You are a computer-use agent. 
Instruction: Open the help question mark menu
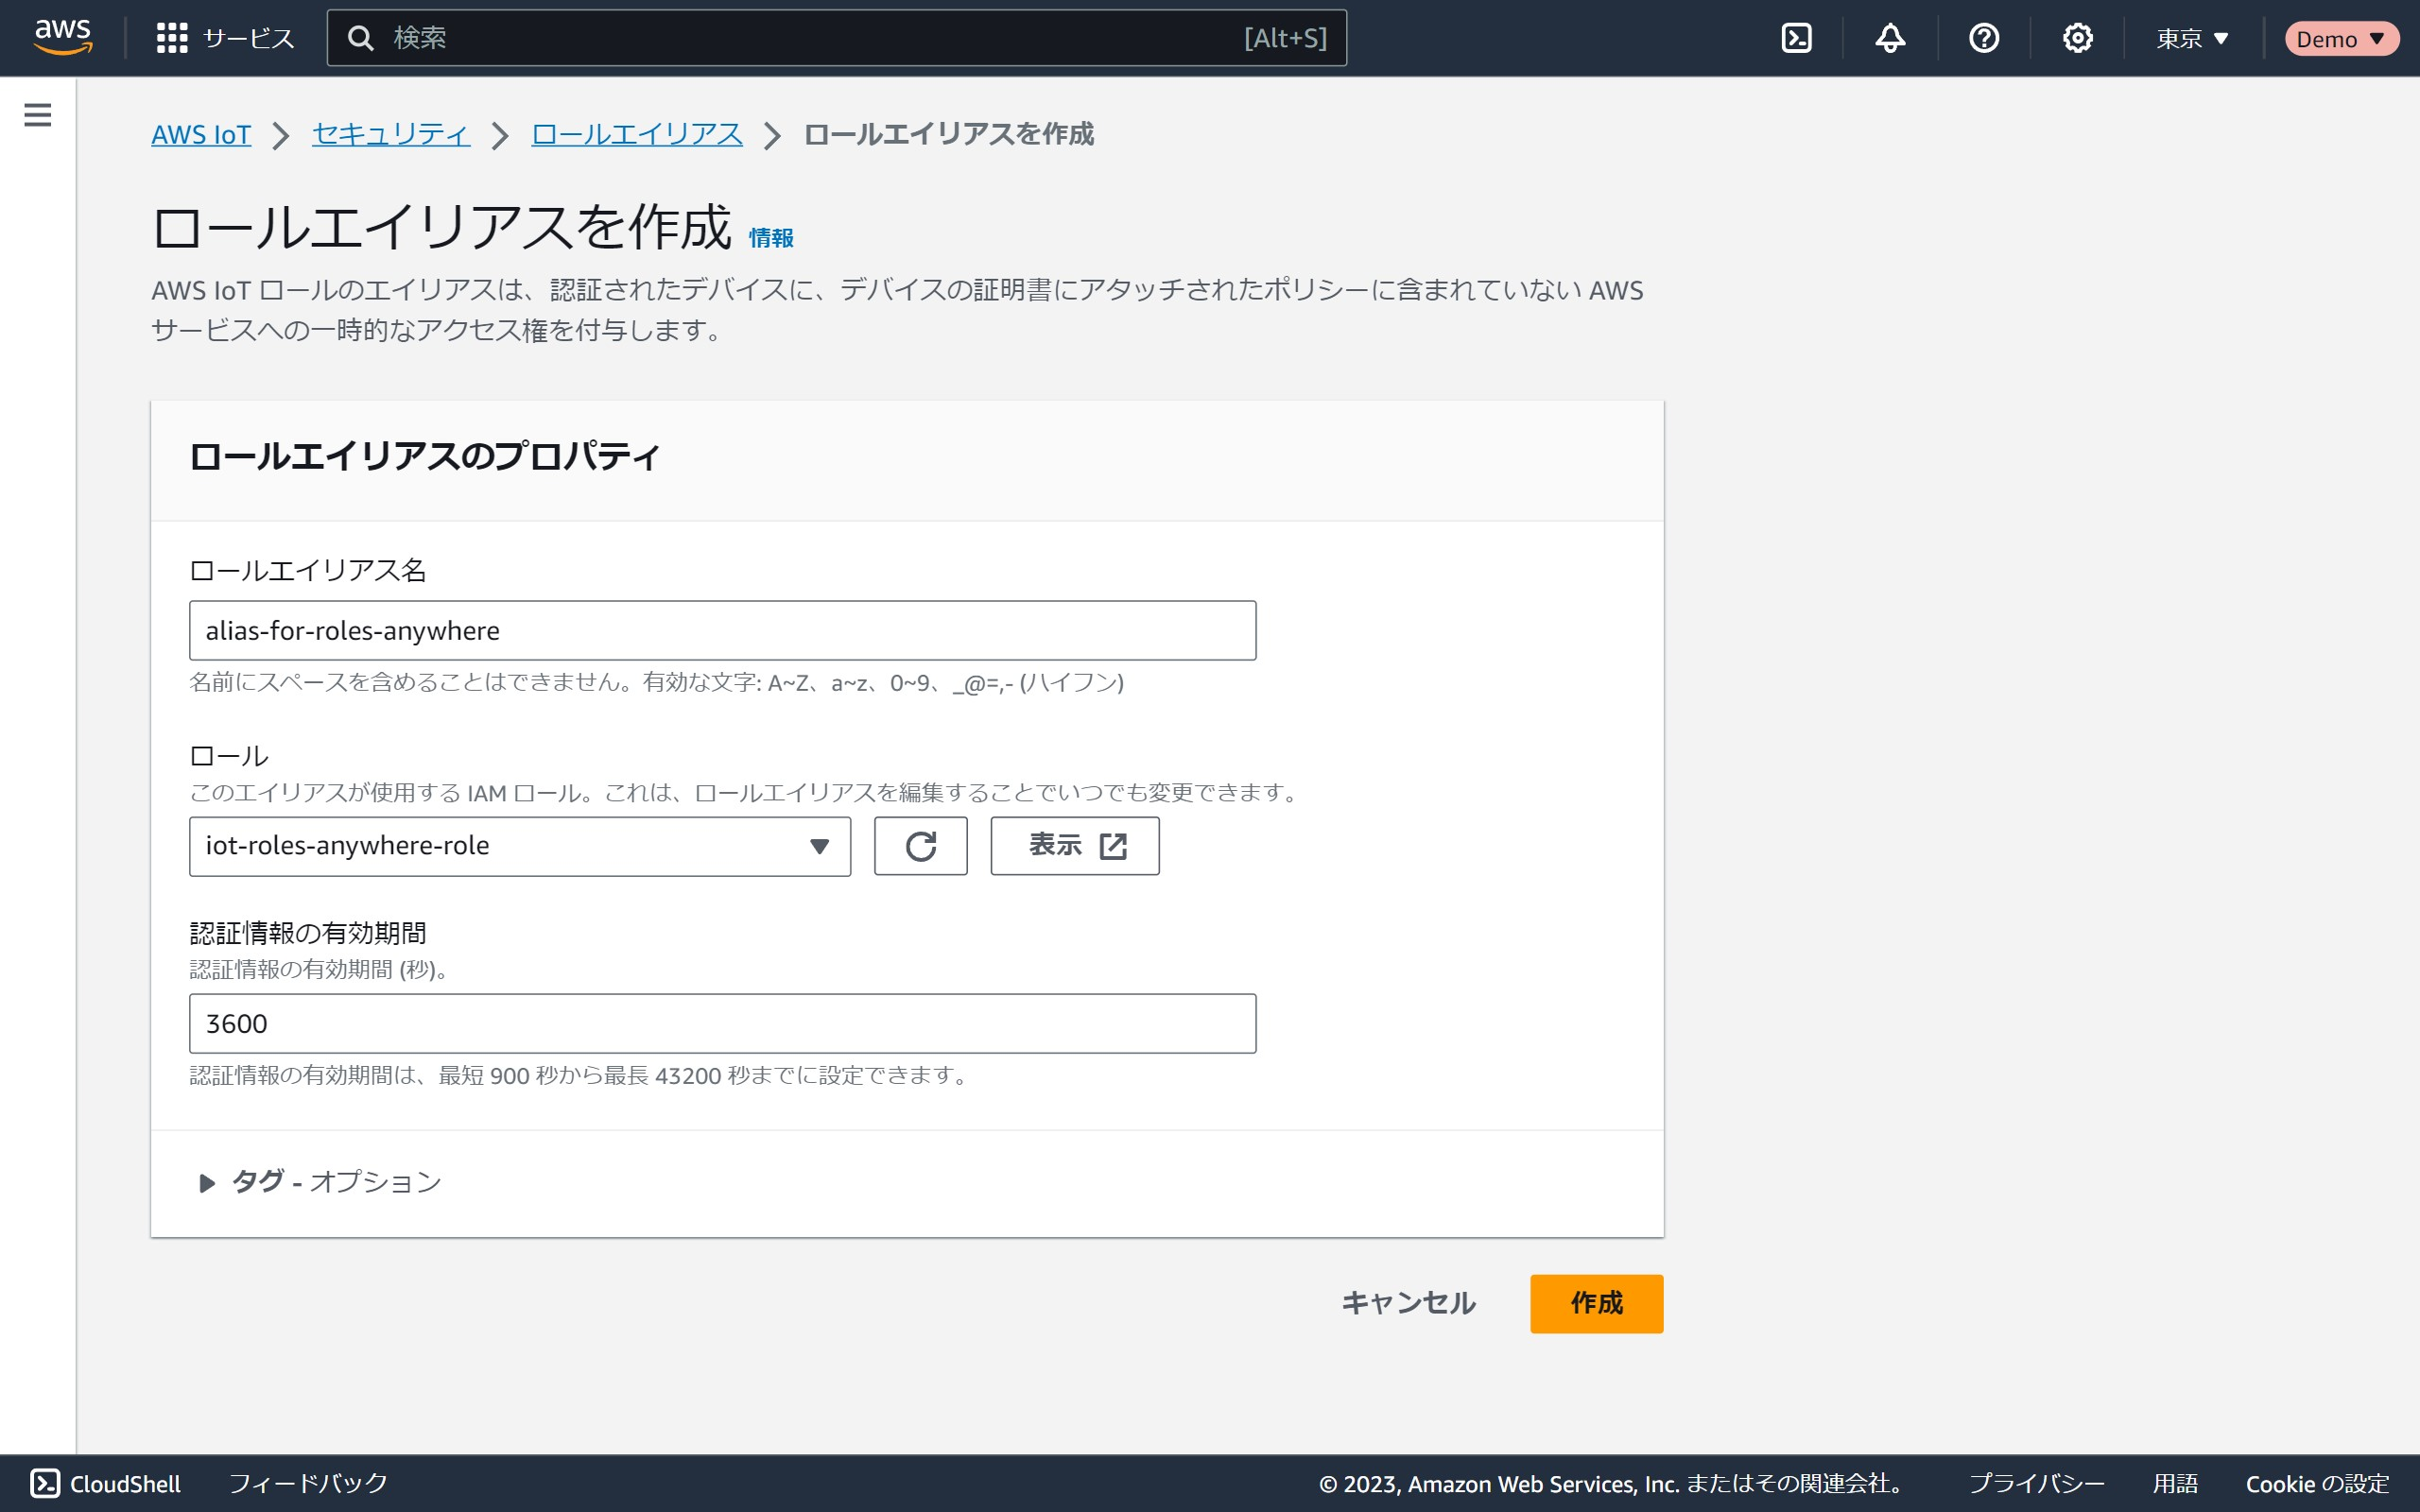(1983, 38)
